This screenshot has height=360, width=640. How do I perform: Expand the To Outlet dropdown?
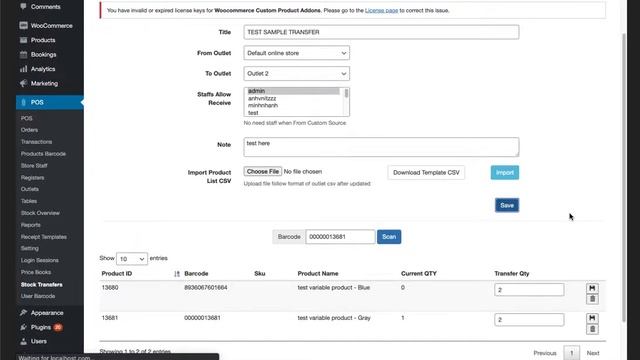pyautogui.click(x=297, y=73)
